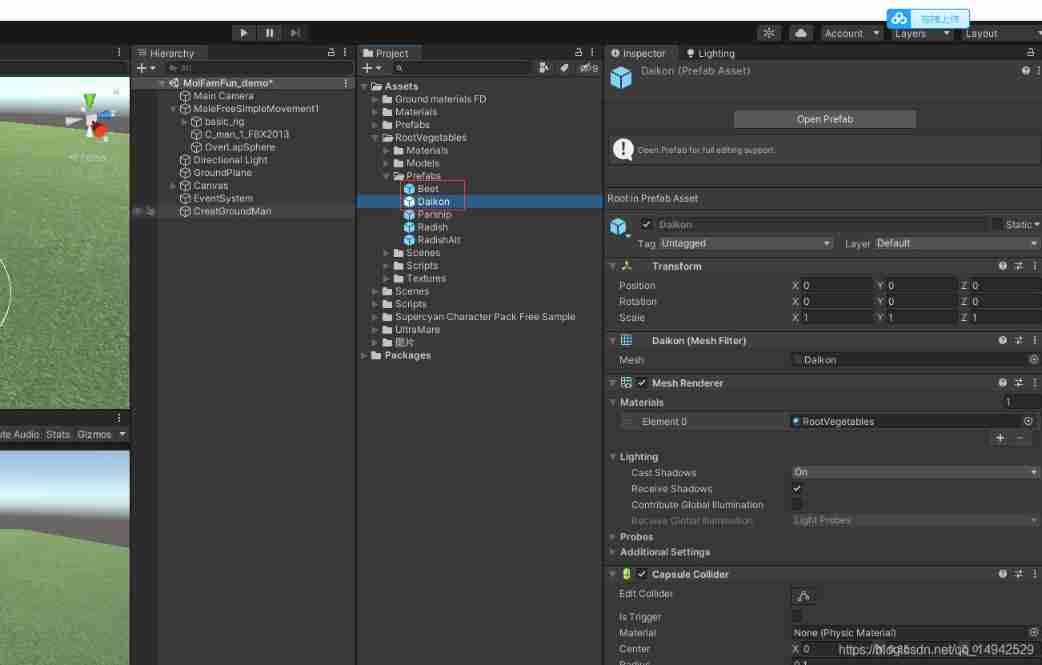
Task: Click the Services sun-shaped toolbar icon
Action: pos(769,33)
